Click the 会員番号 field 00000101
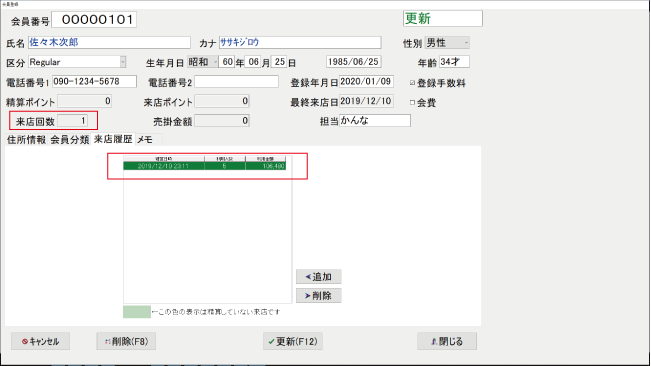The image size is (651, 366). tap(94, 20)
